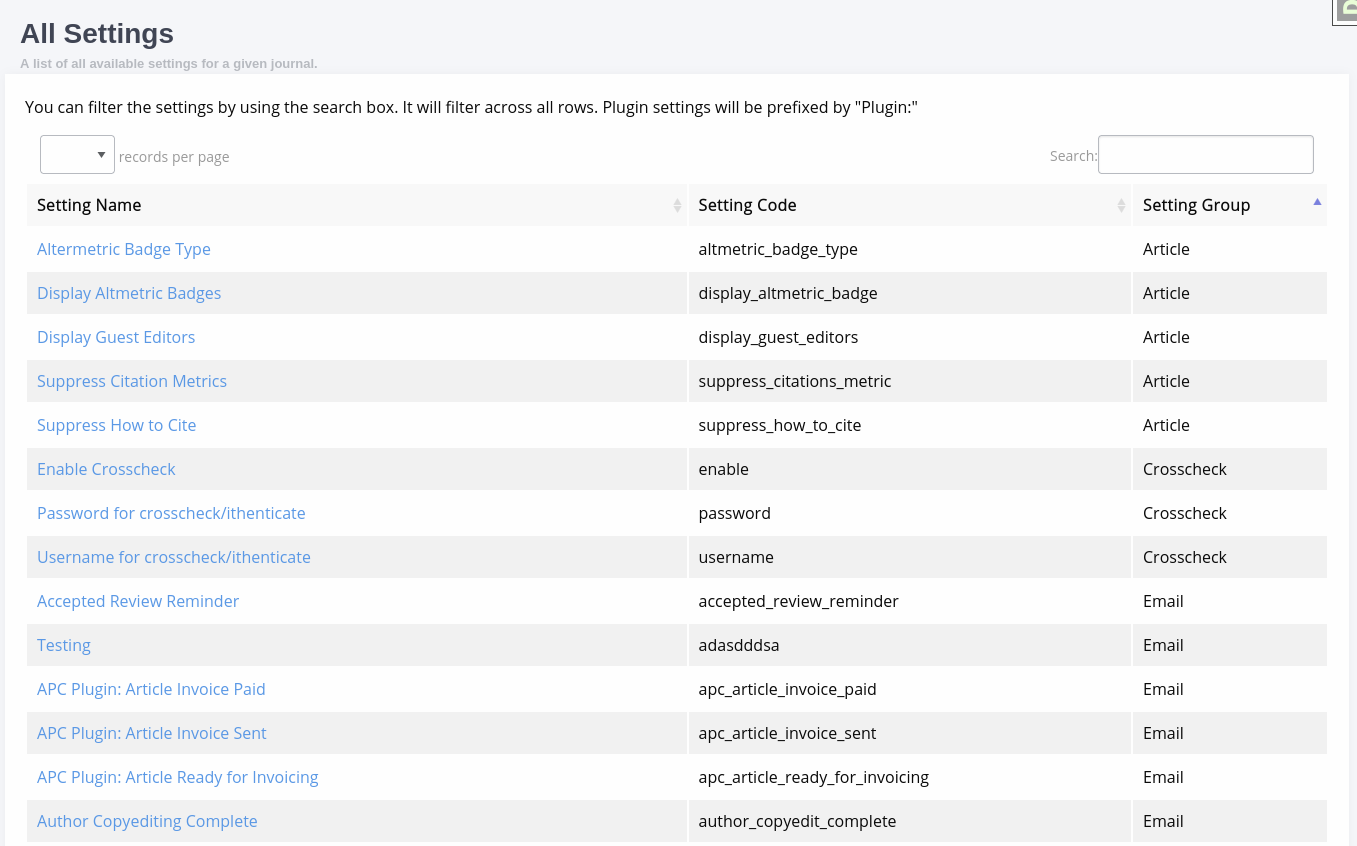The image size is (1357, 846).
Task: Select the suppress_citations_metric code cell
Action: pos(910,381)
